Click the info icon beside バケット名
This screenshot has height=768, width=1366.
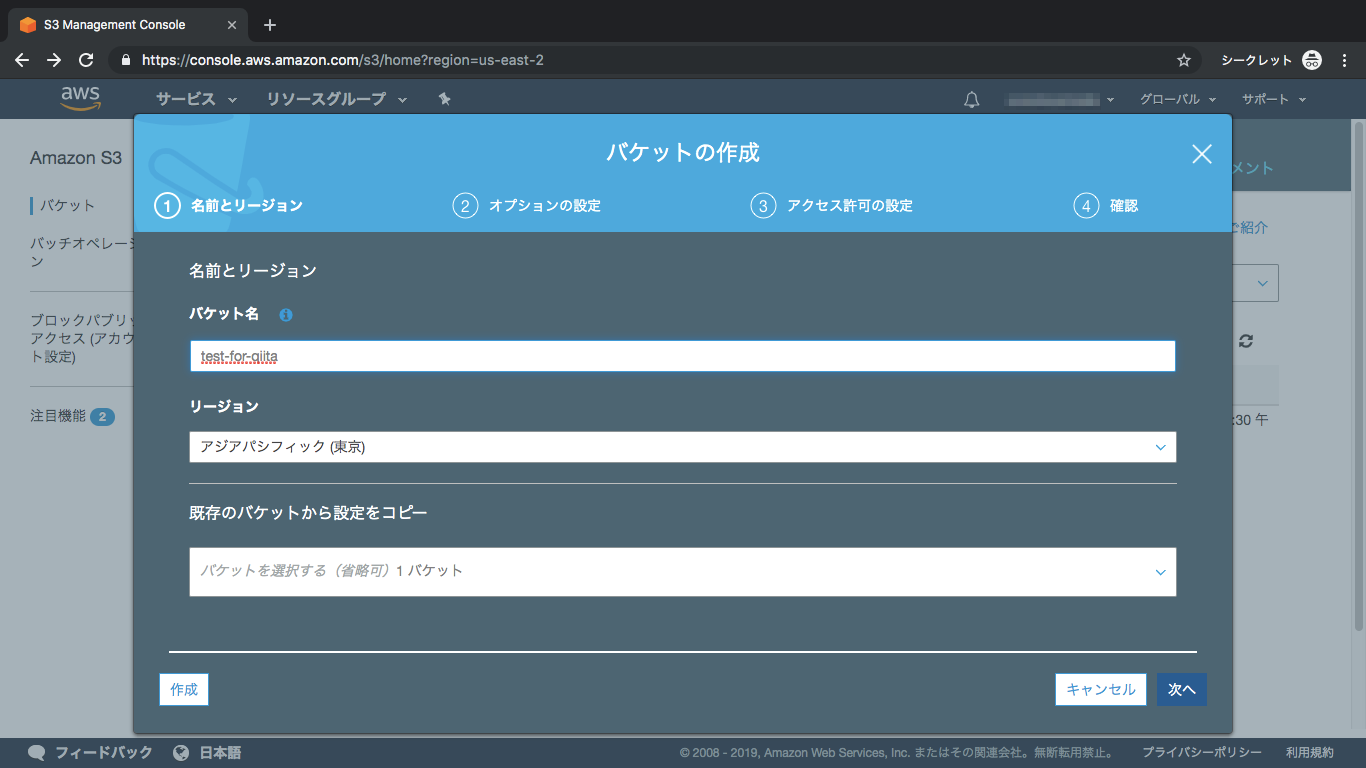286,315
